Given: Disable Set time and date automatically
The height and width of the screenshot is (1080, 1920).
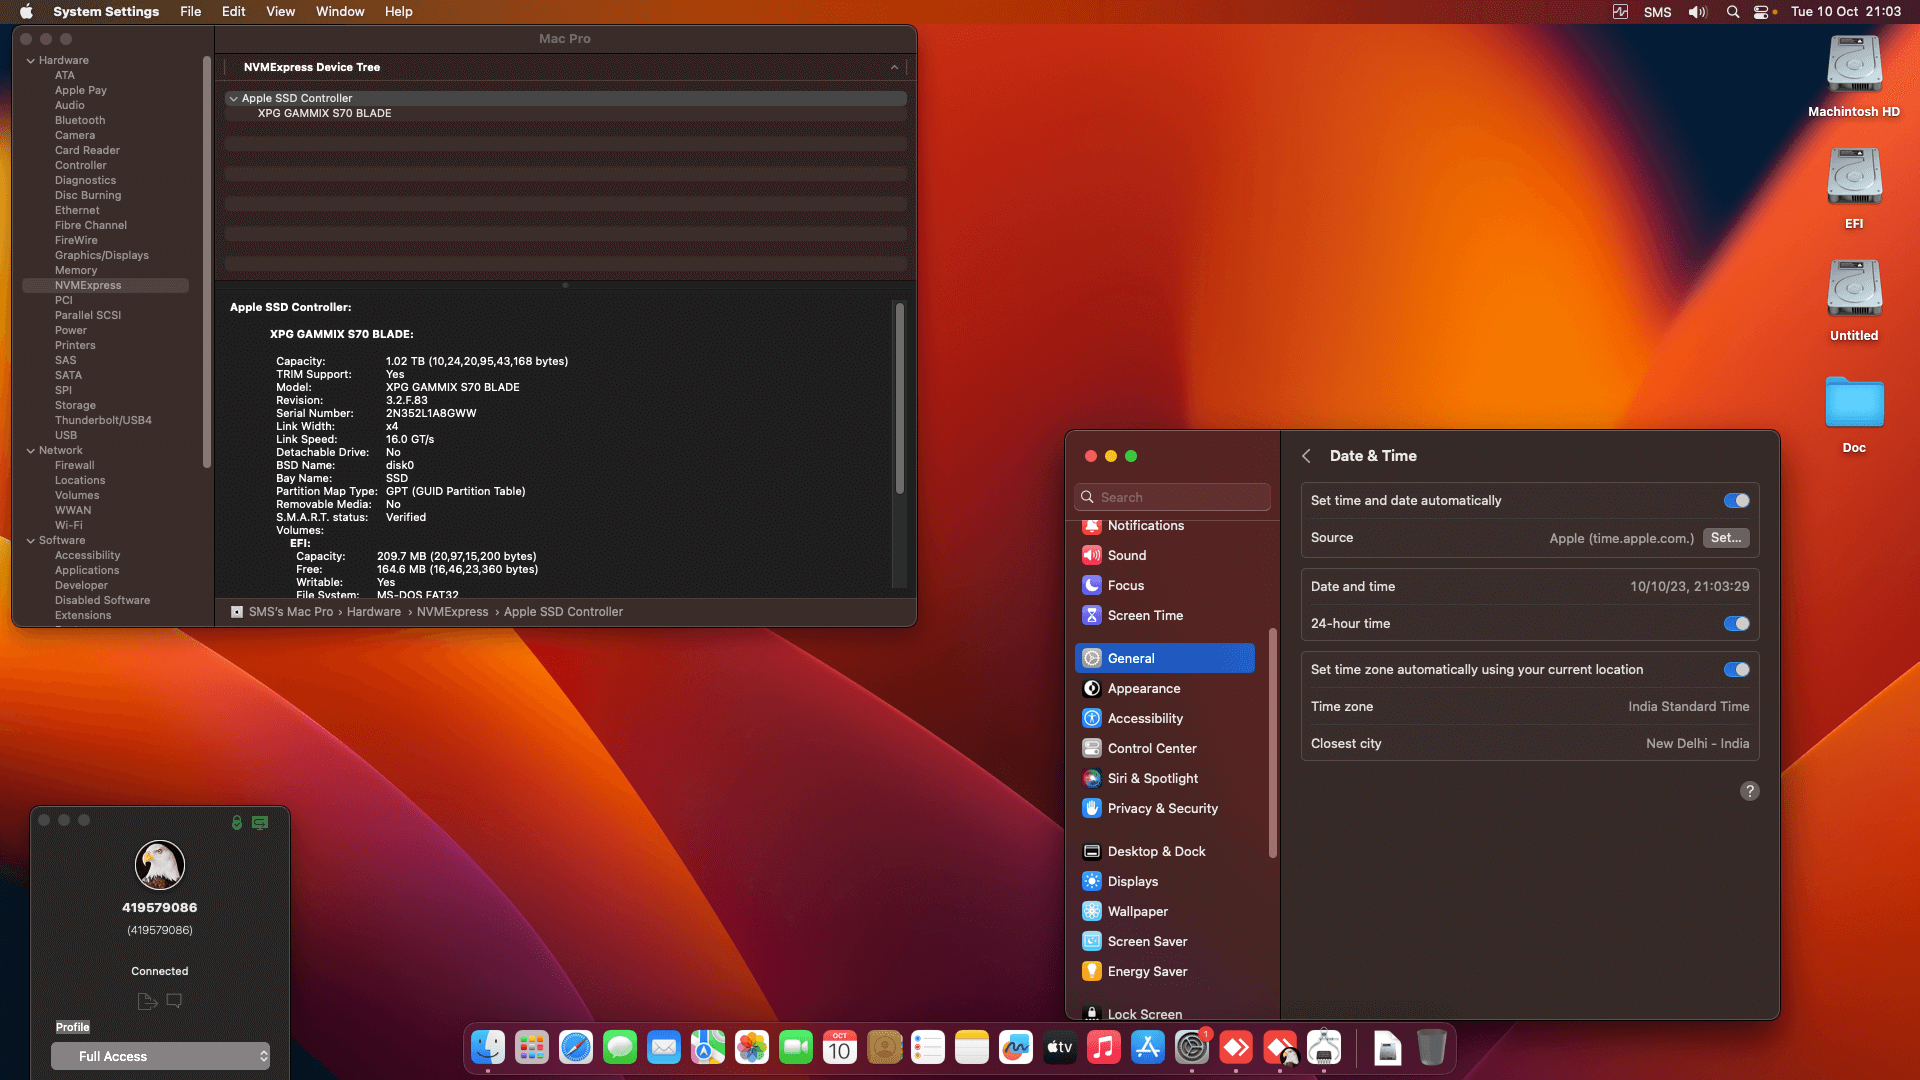Looking at the screenshot, I should 1736,500.
